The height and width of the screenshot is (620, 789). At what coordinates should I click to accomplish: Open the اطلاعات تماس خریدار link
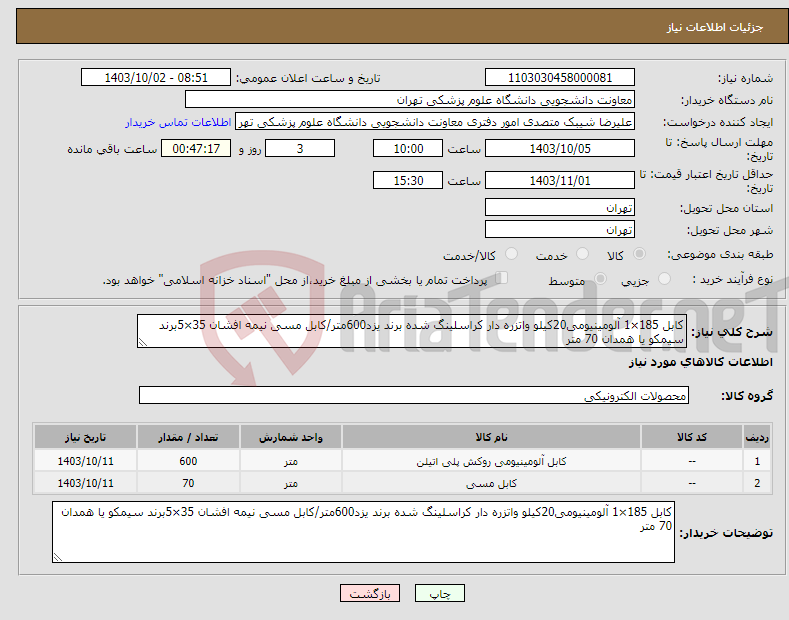[x=178, y=122]
